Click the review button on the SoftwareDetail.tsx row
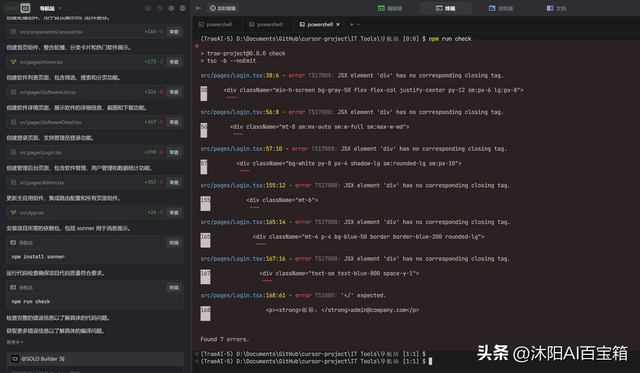The width and height of the screenshot is (640, 373). pyautogui.click(x=174, y=122)
